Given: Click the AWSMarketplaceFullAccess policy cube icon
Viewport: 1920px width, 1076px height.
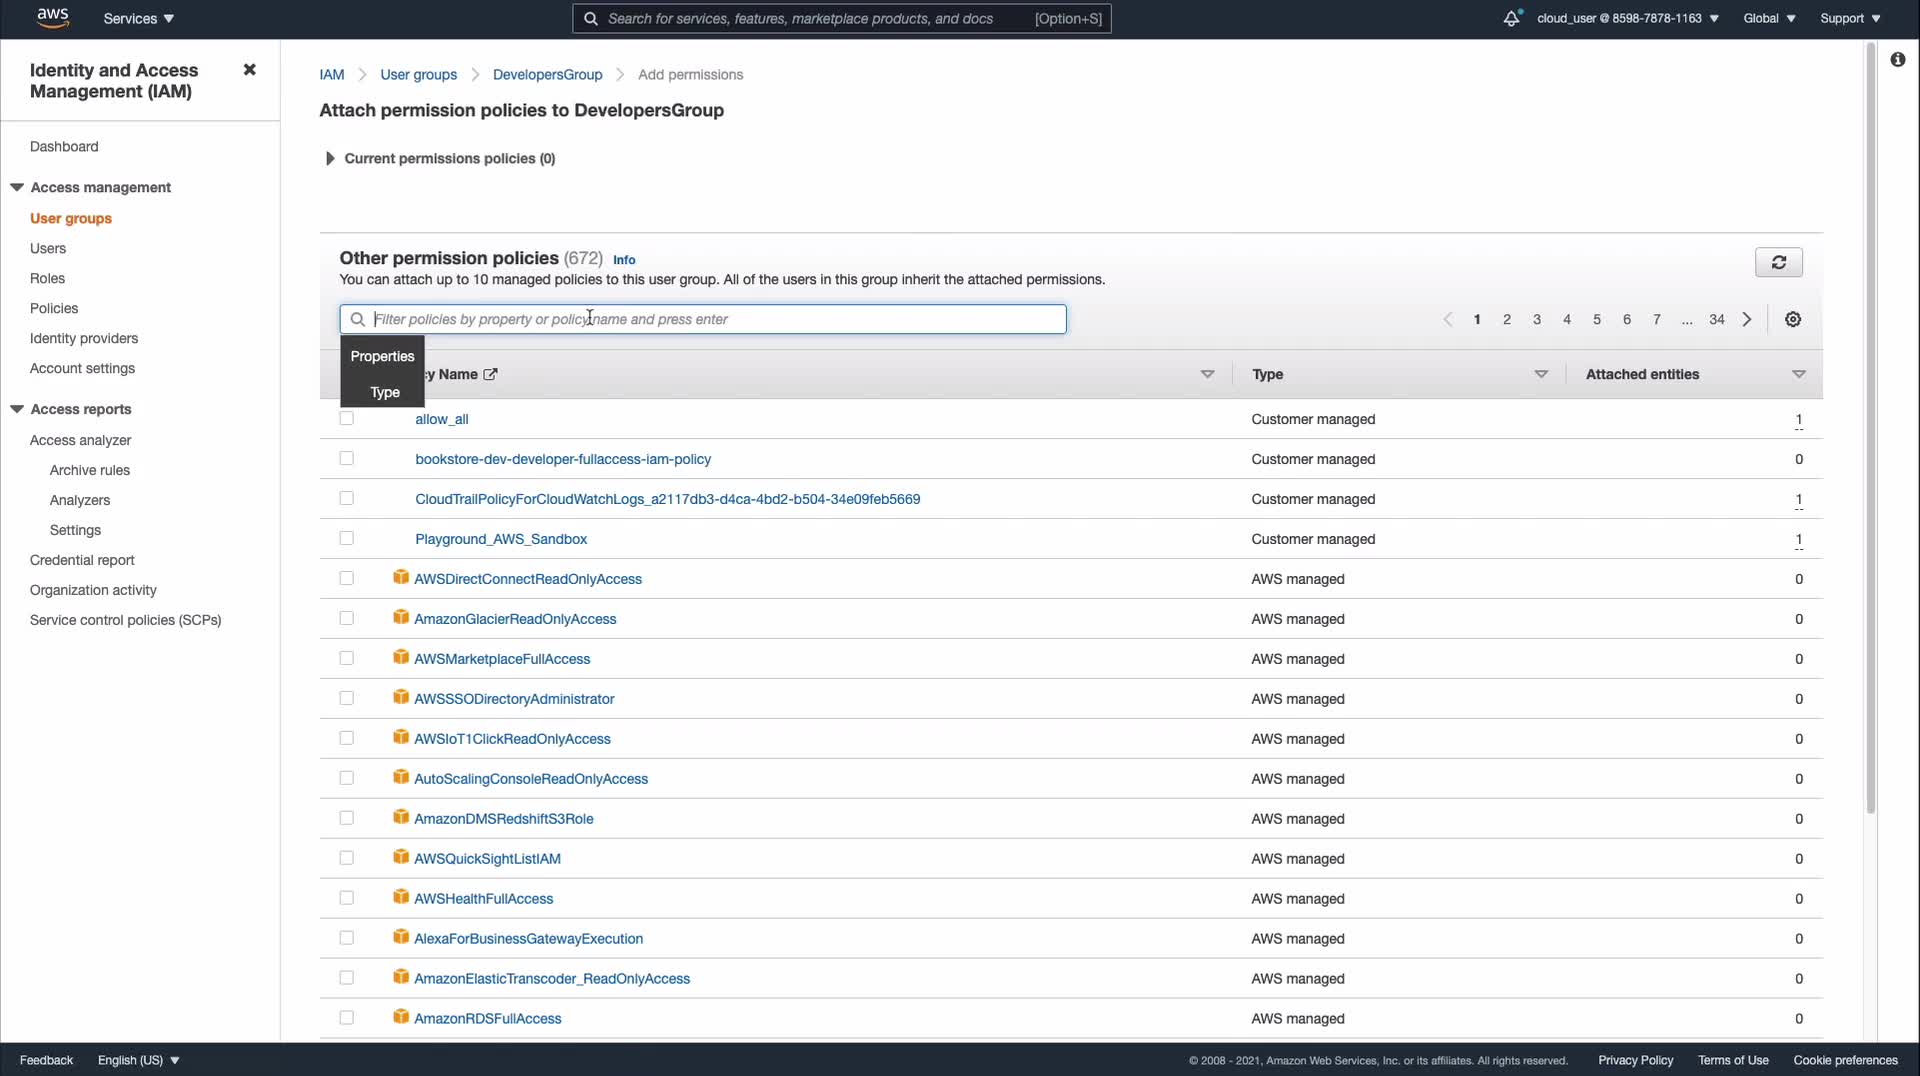Looking at the screenshot, I should click(x=401, y=657).
